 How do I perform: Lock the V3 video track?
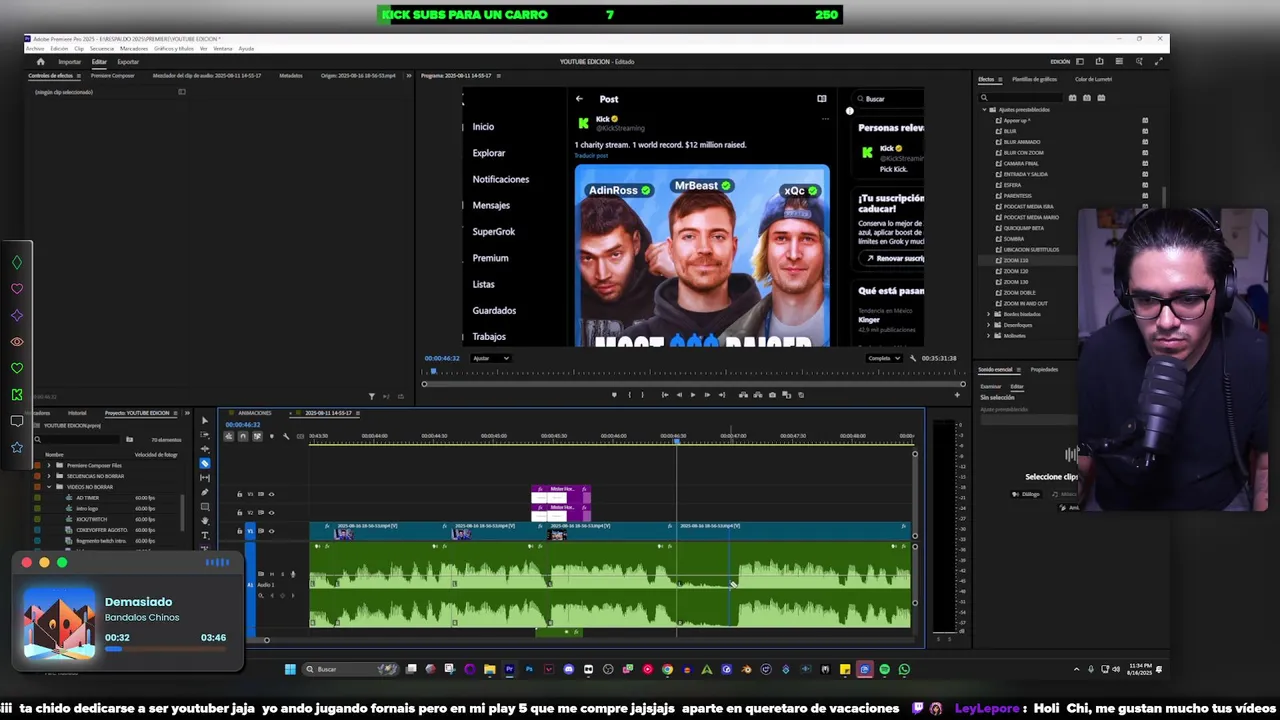tap(239, 494)
